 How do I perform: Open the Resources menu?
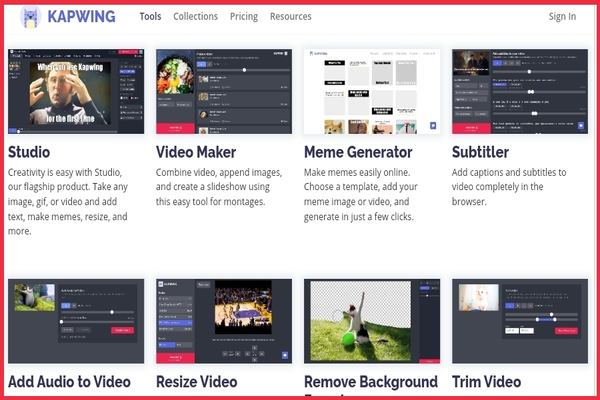point(290,16)
